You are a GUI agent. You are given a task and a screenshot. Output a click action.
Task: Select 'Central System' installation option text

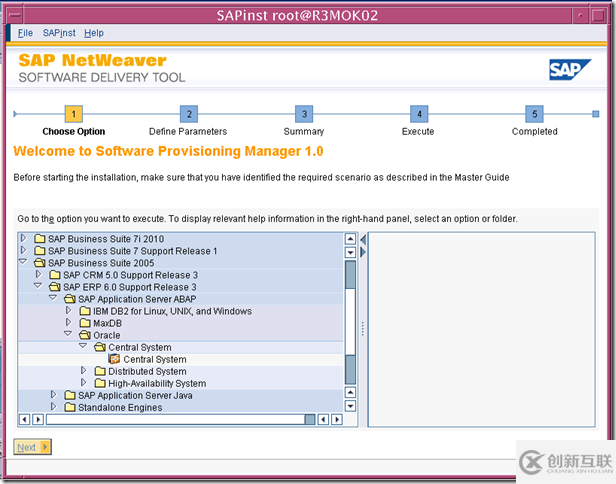tap(155, 359)
